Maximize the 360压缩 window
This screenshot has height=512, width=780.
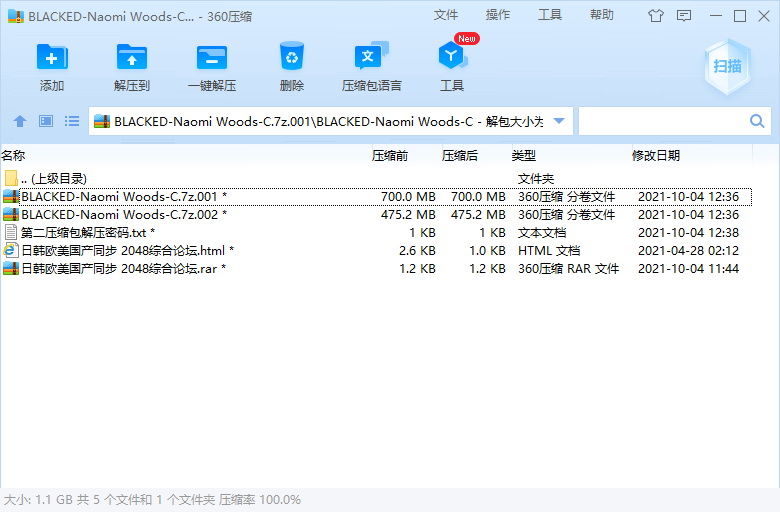click(x=740, y=16)
